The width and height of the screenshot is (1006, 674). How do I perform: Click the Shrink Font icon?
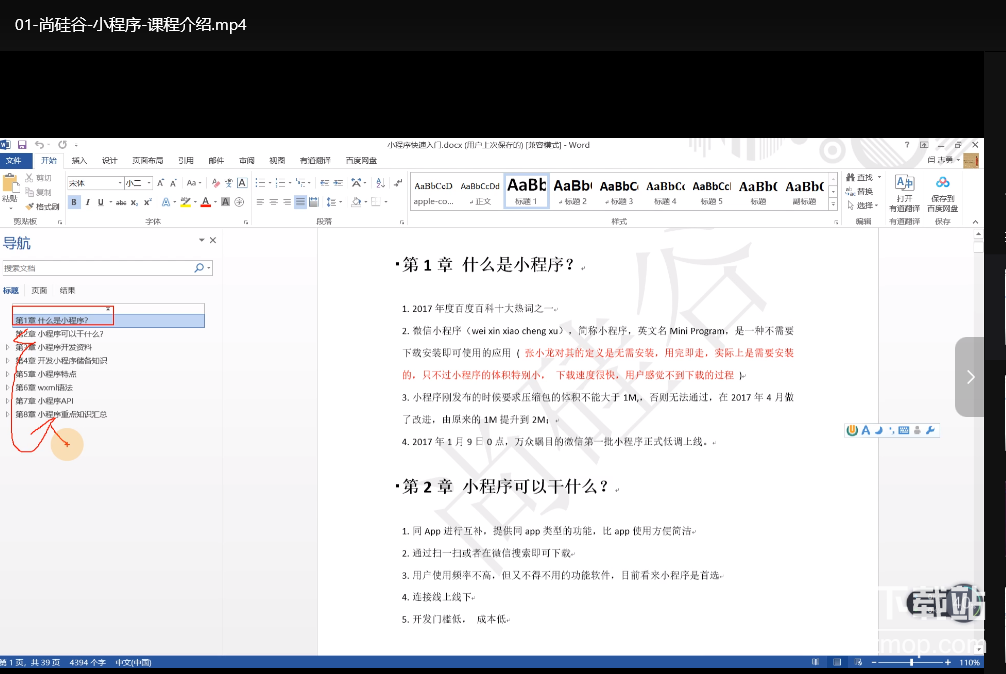point(173,183)
